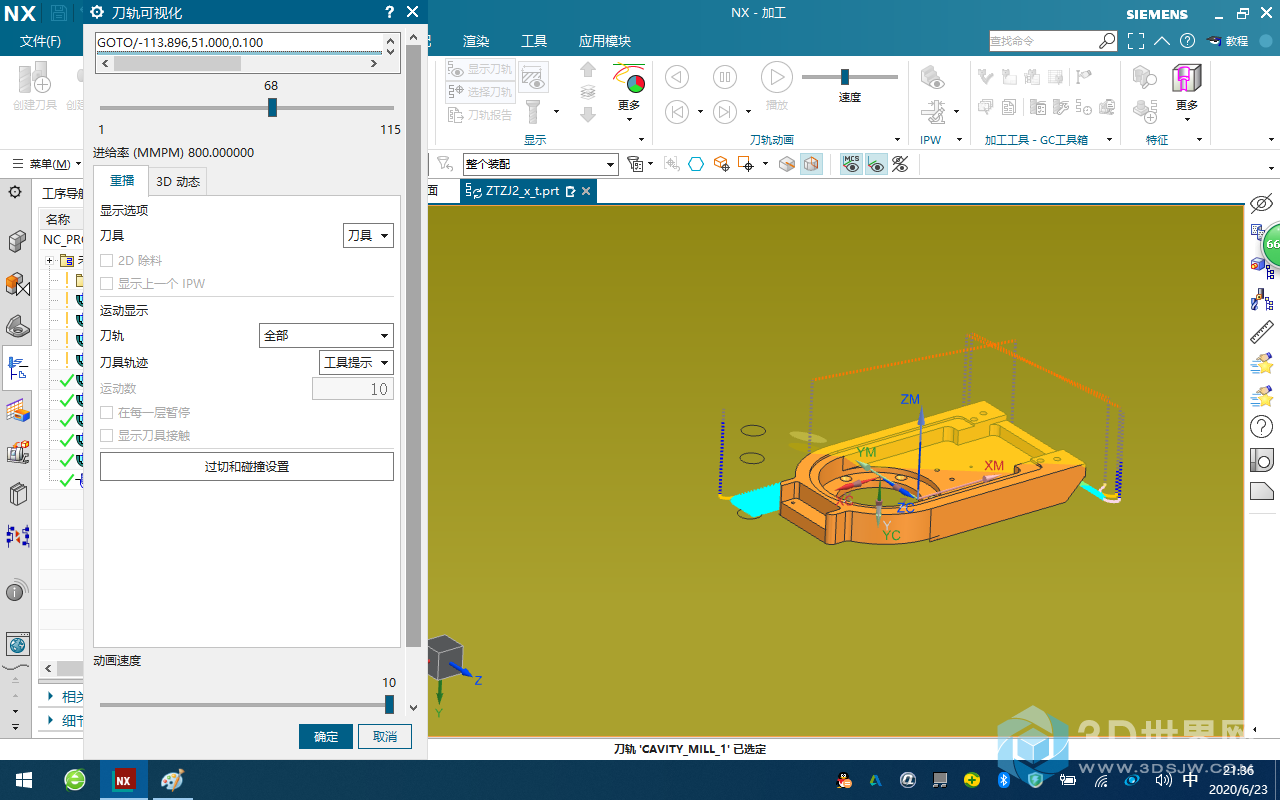Click the search magnifier in command finder

1107,41
